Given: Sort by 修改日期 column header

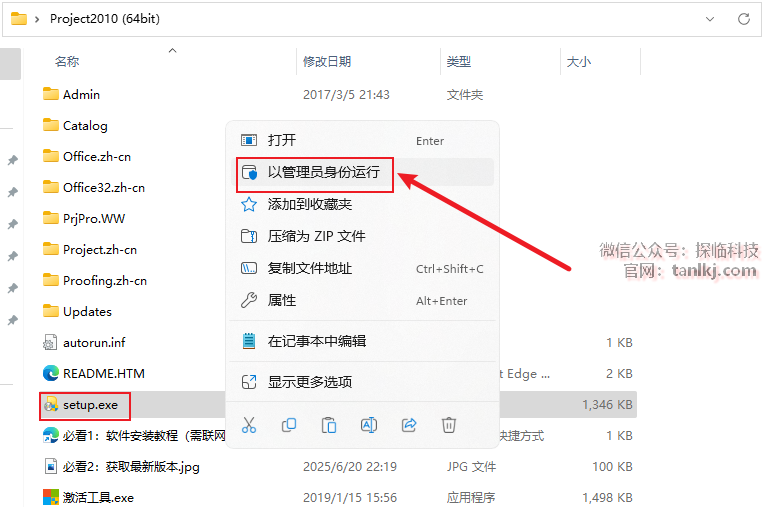Looking at the screenshot, I should 327,62.
